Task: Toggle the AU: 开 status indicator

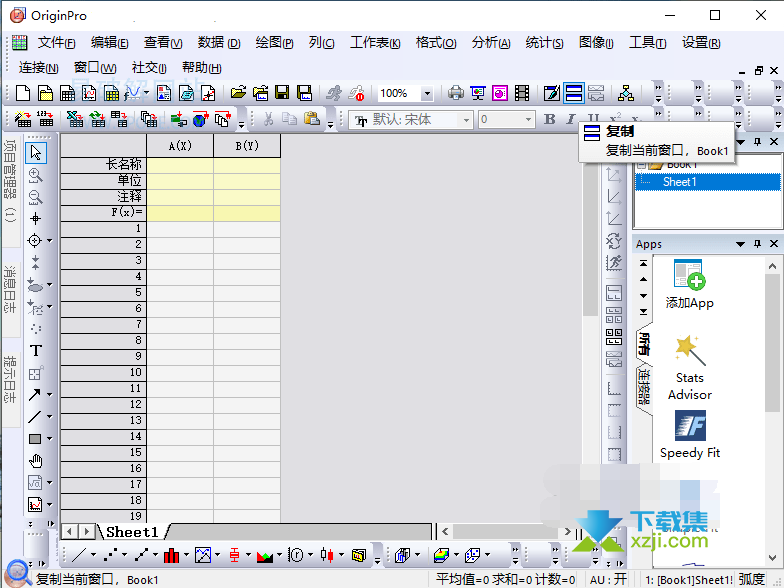Action: tap(608, 580)
